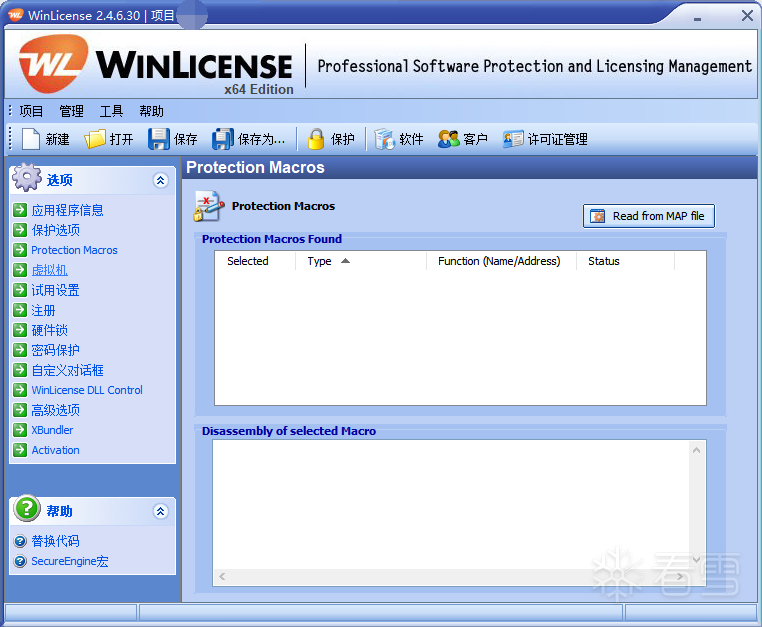Click the green arrow beside 试用设置

(x=20, y=290)
